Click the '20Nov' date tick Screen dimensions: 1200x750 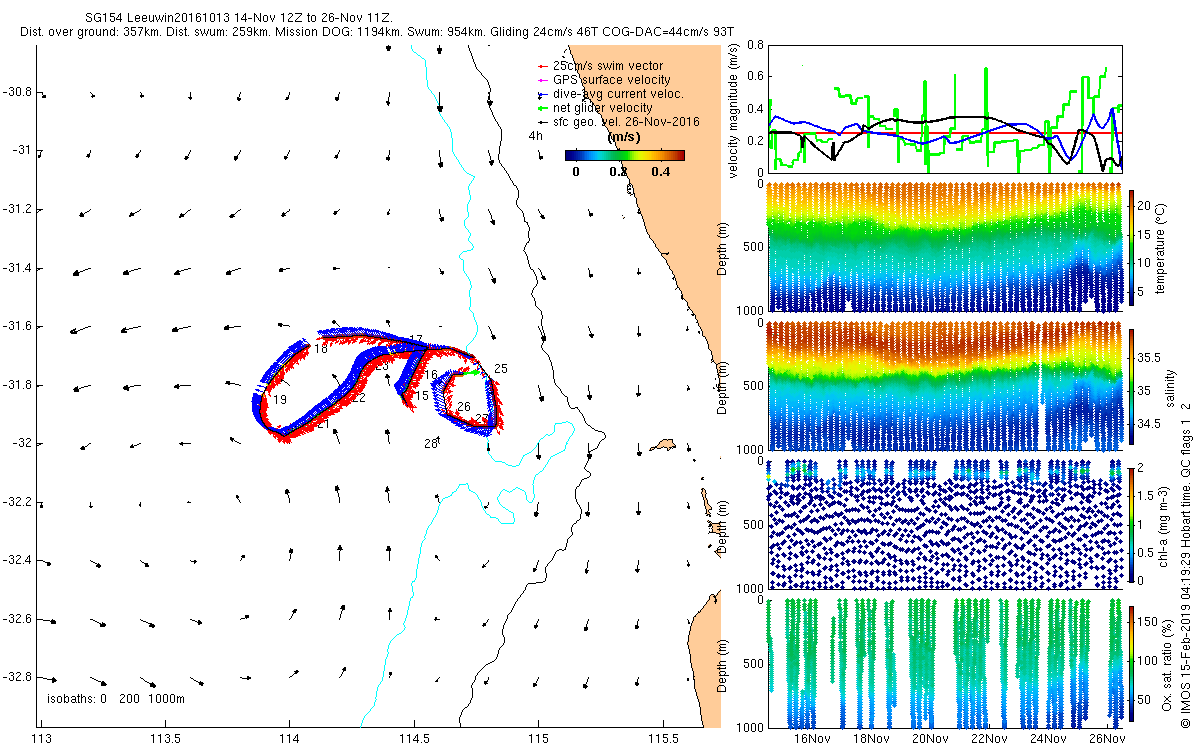pyautogui.click(x=929, y=739)
